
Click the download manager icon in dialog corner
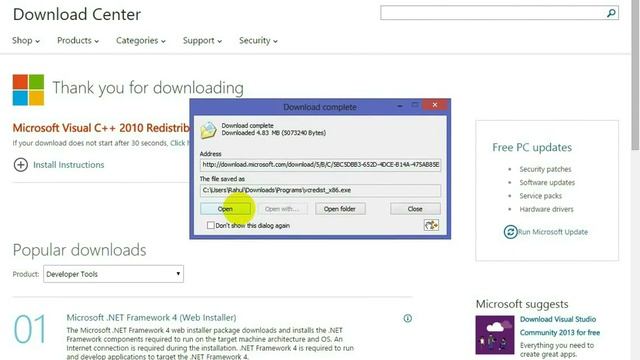point(431,225)
